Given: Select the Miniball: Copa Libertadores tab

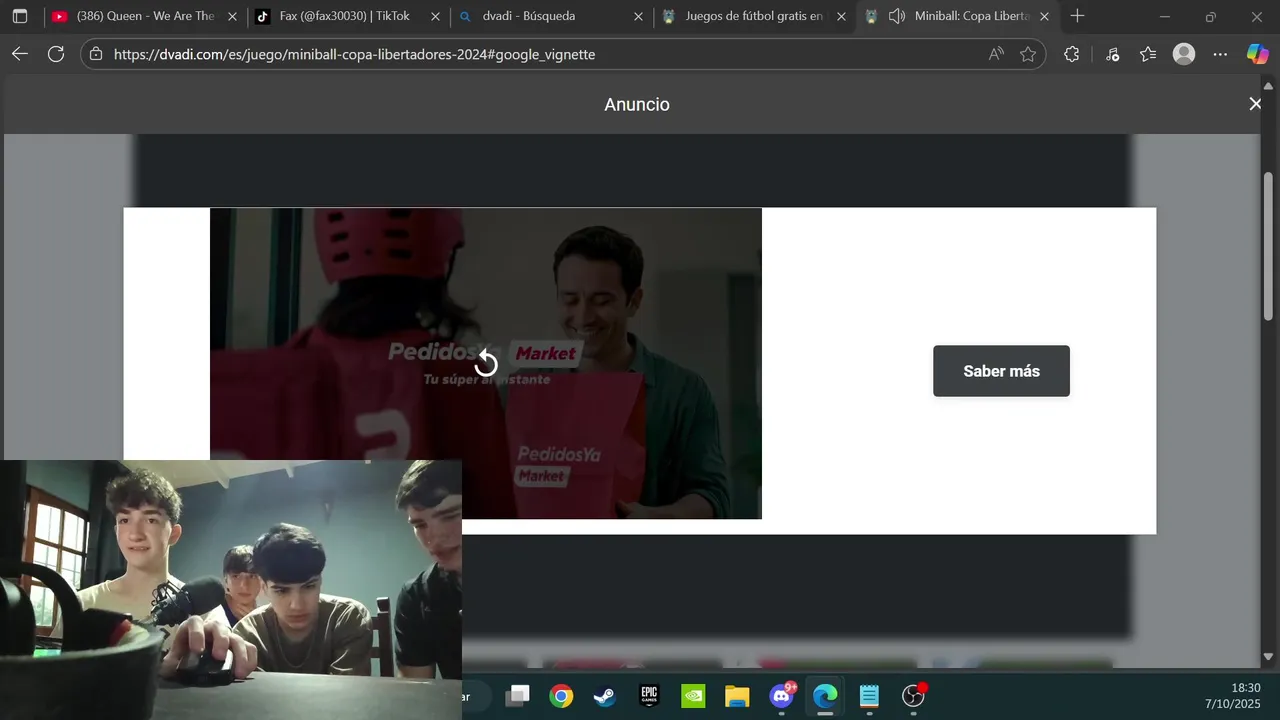Looking at the screenshot, I should [x=956, y=17].
